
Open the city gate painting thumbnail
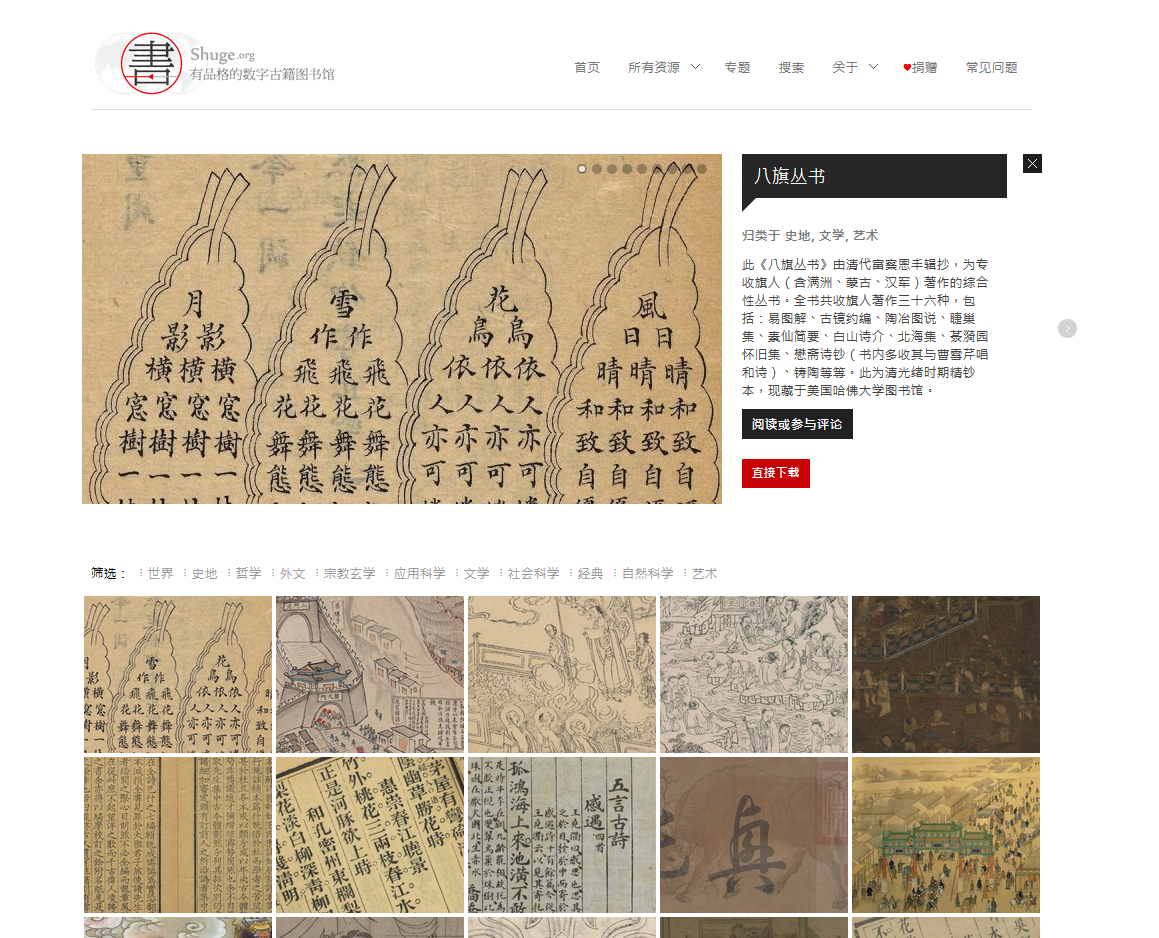pyautogui.click(x=370, y=674)
